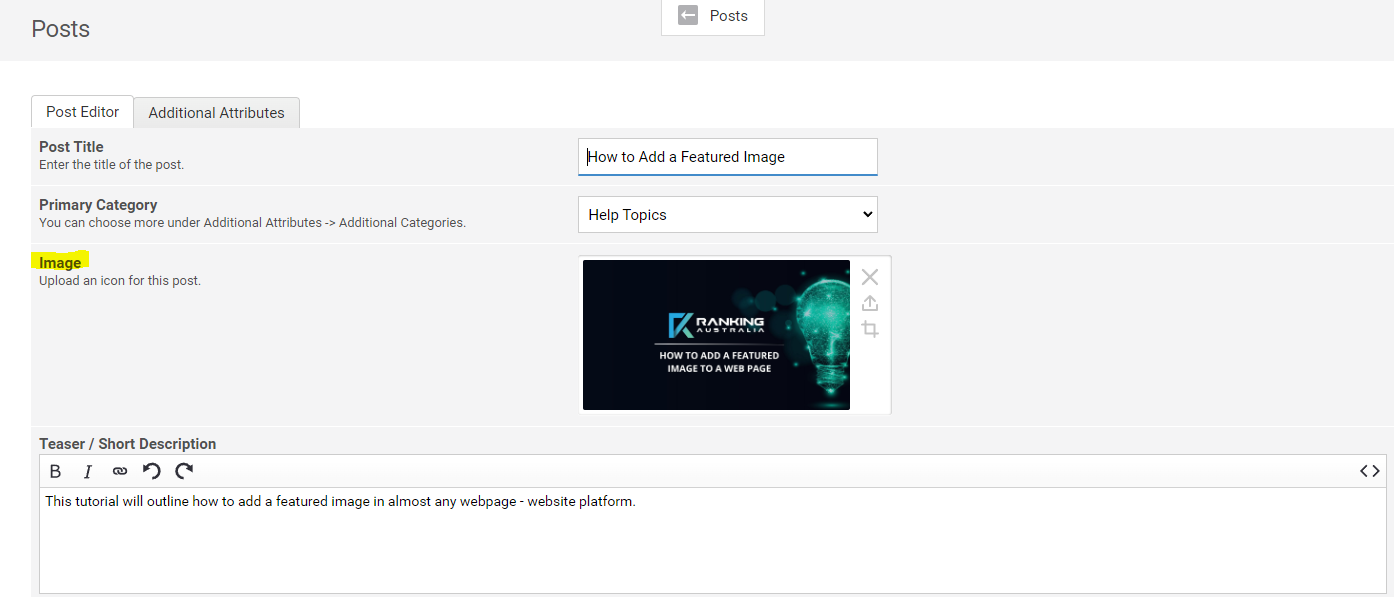This screenshot has height=597, width=1394.
Task: Insert a hyperlink using the link icon
Action: (119, 471)
